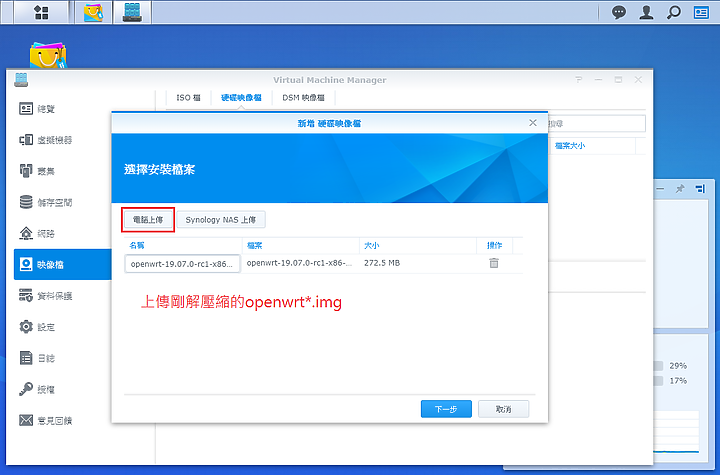
Task: Toggle the DSM widgets panel icon
Action: (x=701, y=12)
